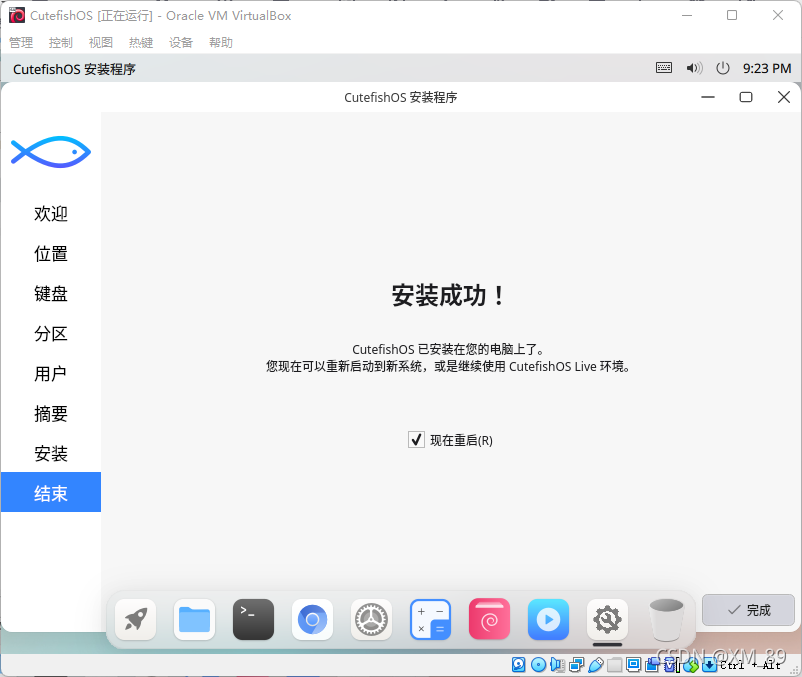Click the 完成 button to finish
This screenshot has width=802, height=677.
(748, 610)
